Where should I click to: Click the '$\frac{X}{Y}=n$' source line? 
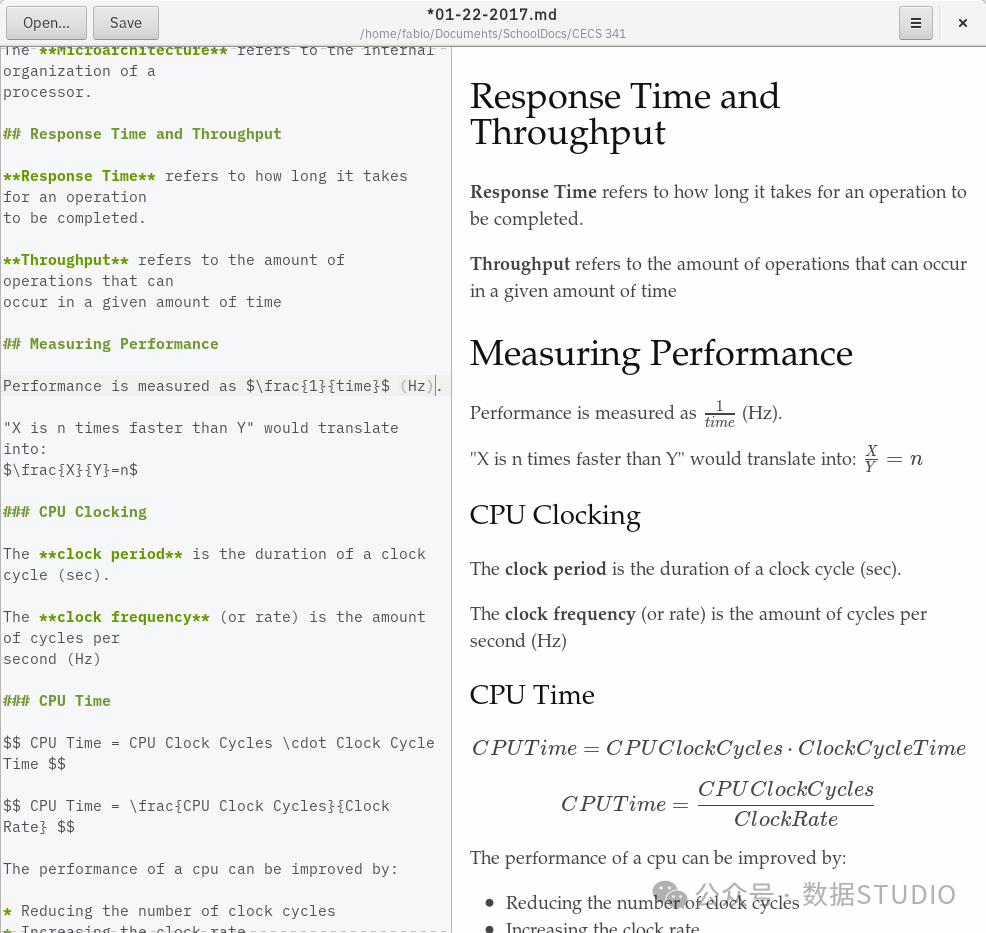[x=70, y=470]
